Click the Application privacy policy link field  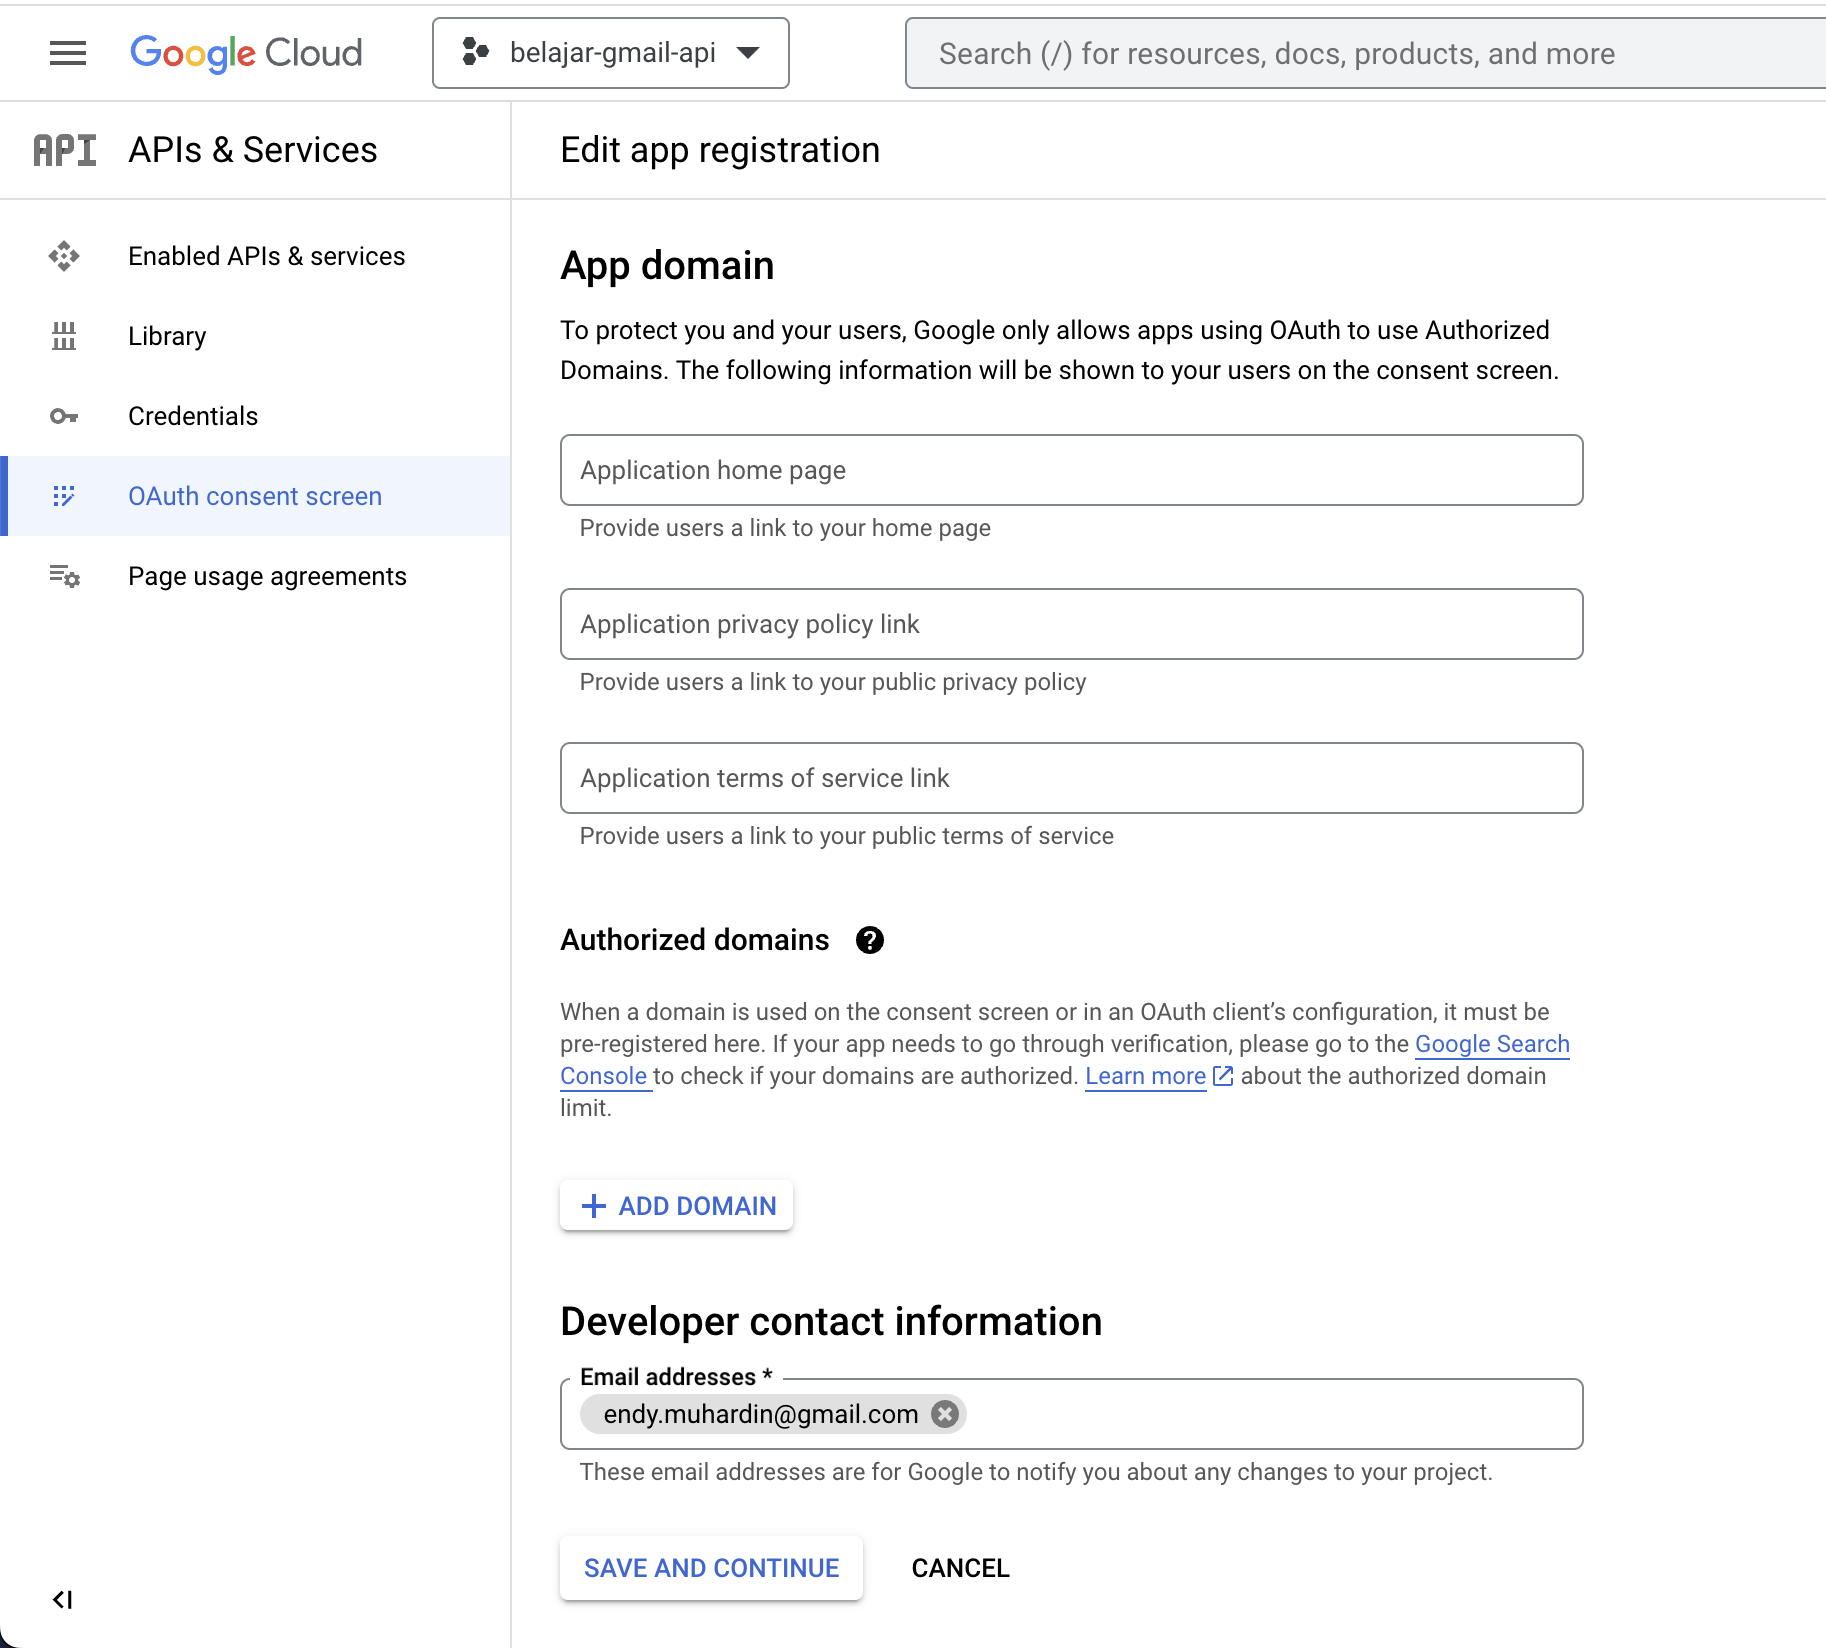point(1071,624)
